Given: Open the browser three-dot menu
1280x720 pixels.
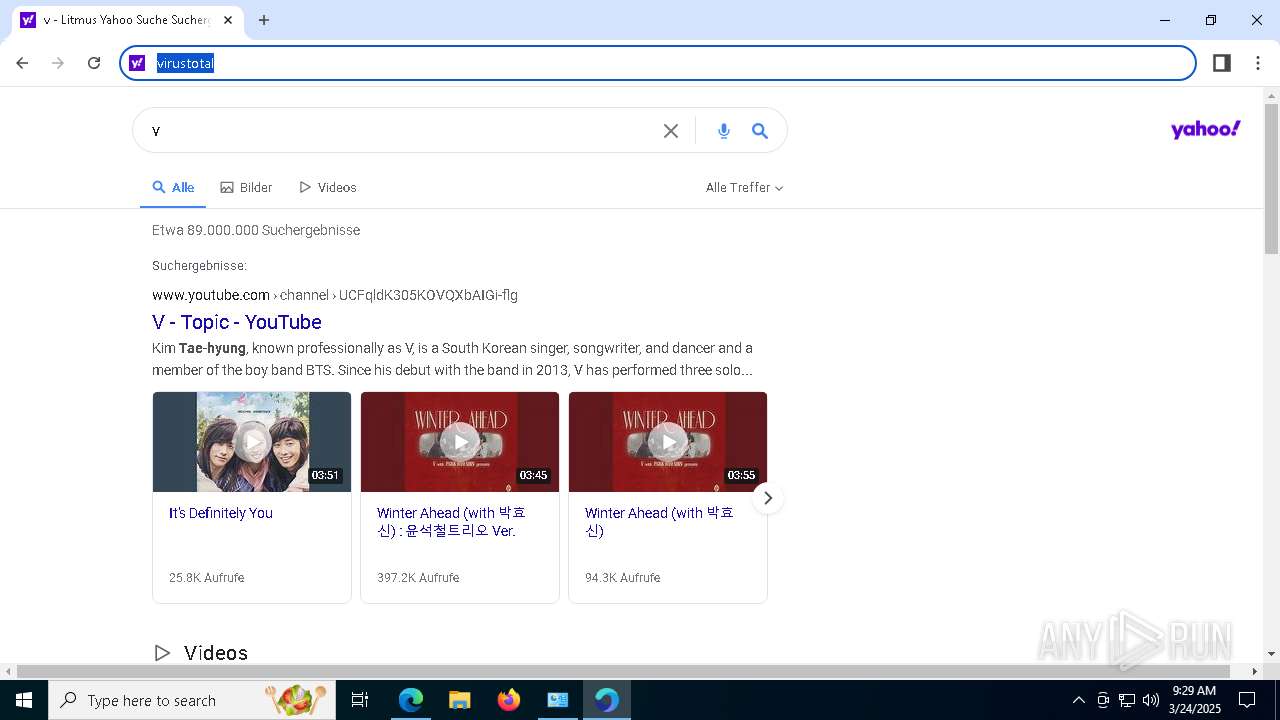Looking at the screenshot, I should coord(1257,63).
